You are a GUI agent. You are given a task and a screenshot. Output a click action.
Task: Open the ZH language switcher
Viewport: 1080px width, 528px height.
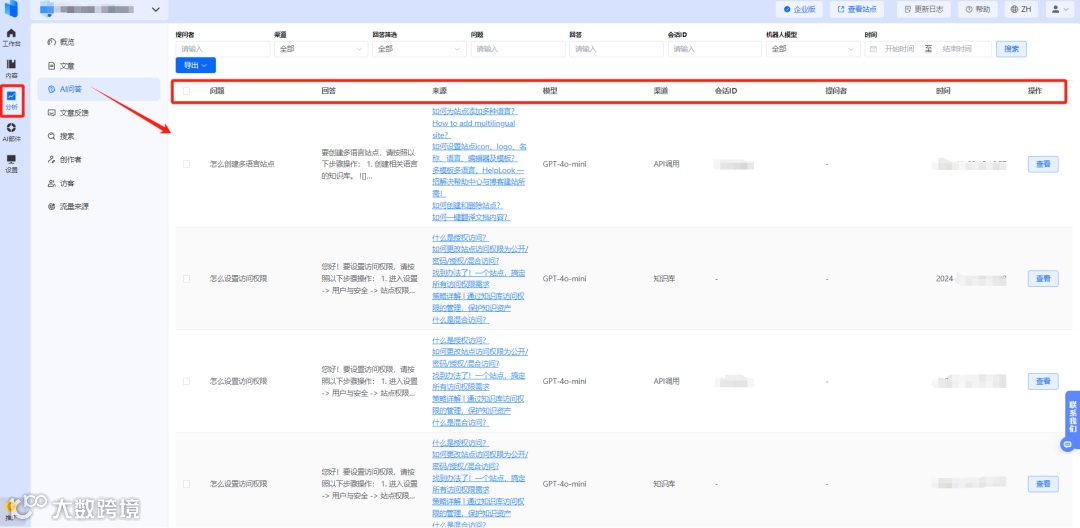[1021, 9]
